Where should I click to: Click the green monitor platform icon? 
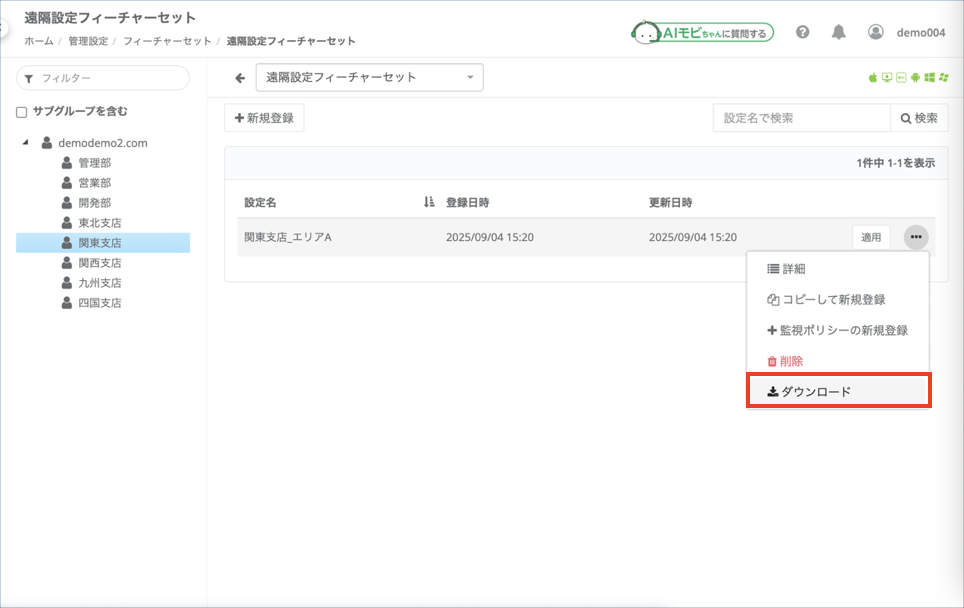click(x=887, y=77)
